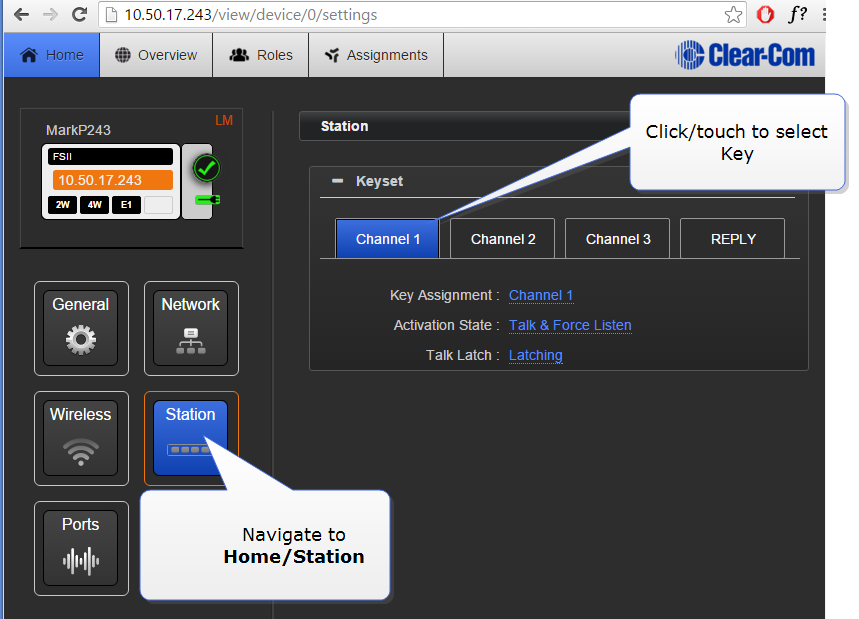The image size is (859, 619).
Task: Open the Key Assignment Channel 1 dropdown
Action: 541,295
